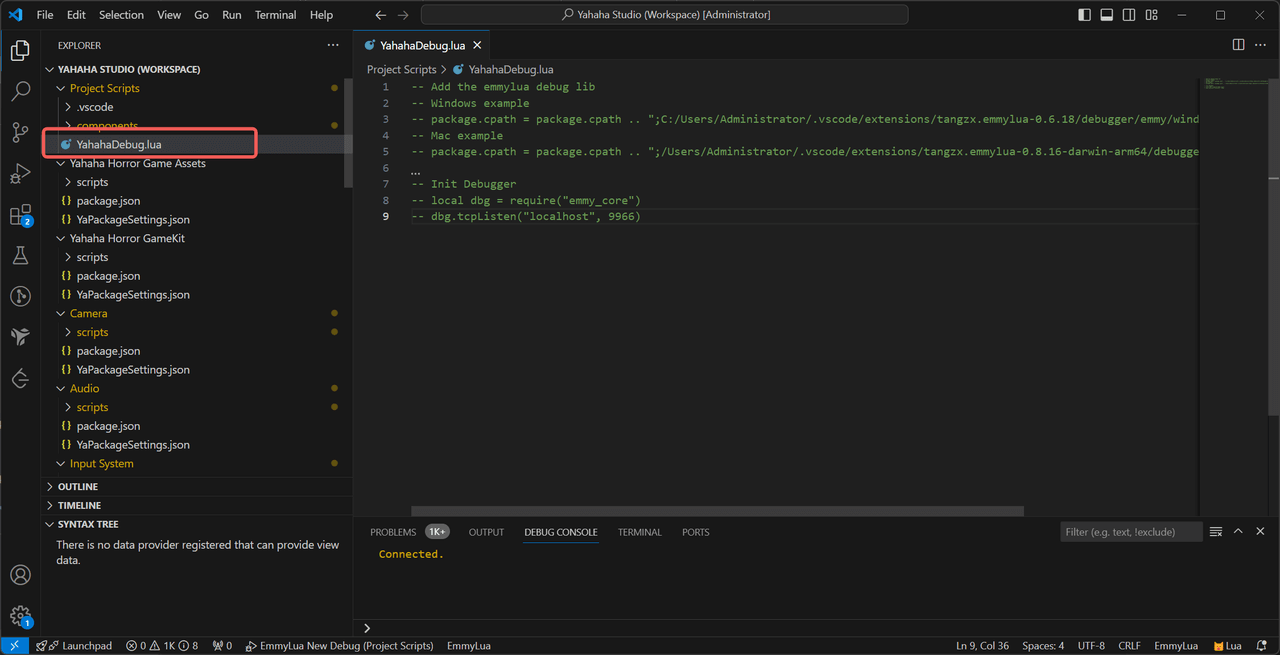This screenshot has height=655, width=1280.
Task: Collapse the Camera folder in explorer
Action: click(x=88, y=313)
